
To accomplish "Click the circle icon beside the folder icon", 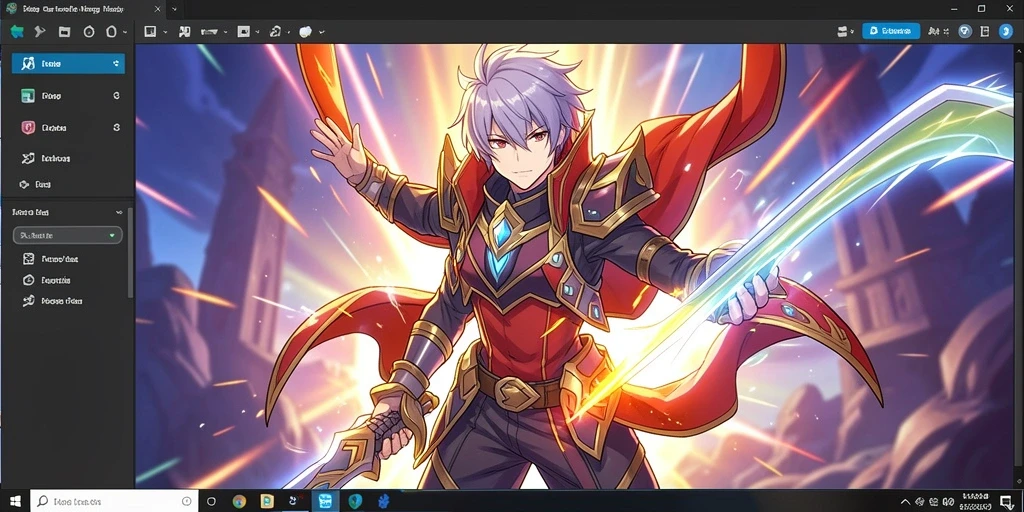I will click(x=89, y=31).
